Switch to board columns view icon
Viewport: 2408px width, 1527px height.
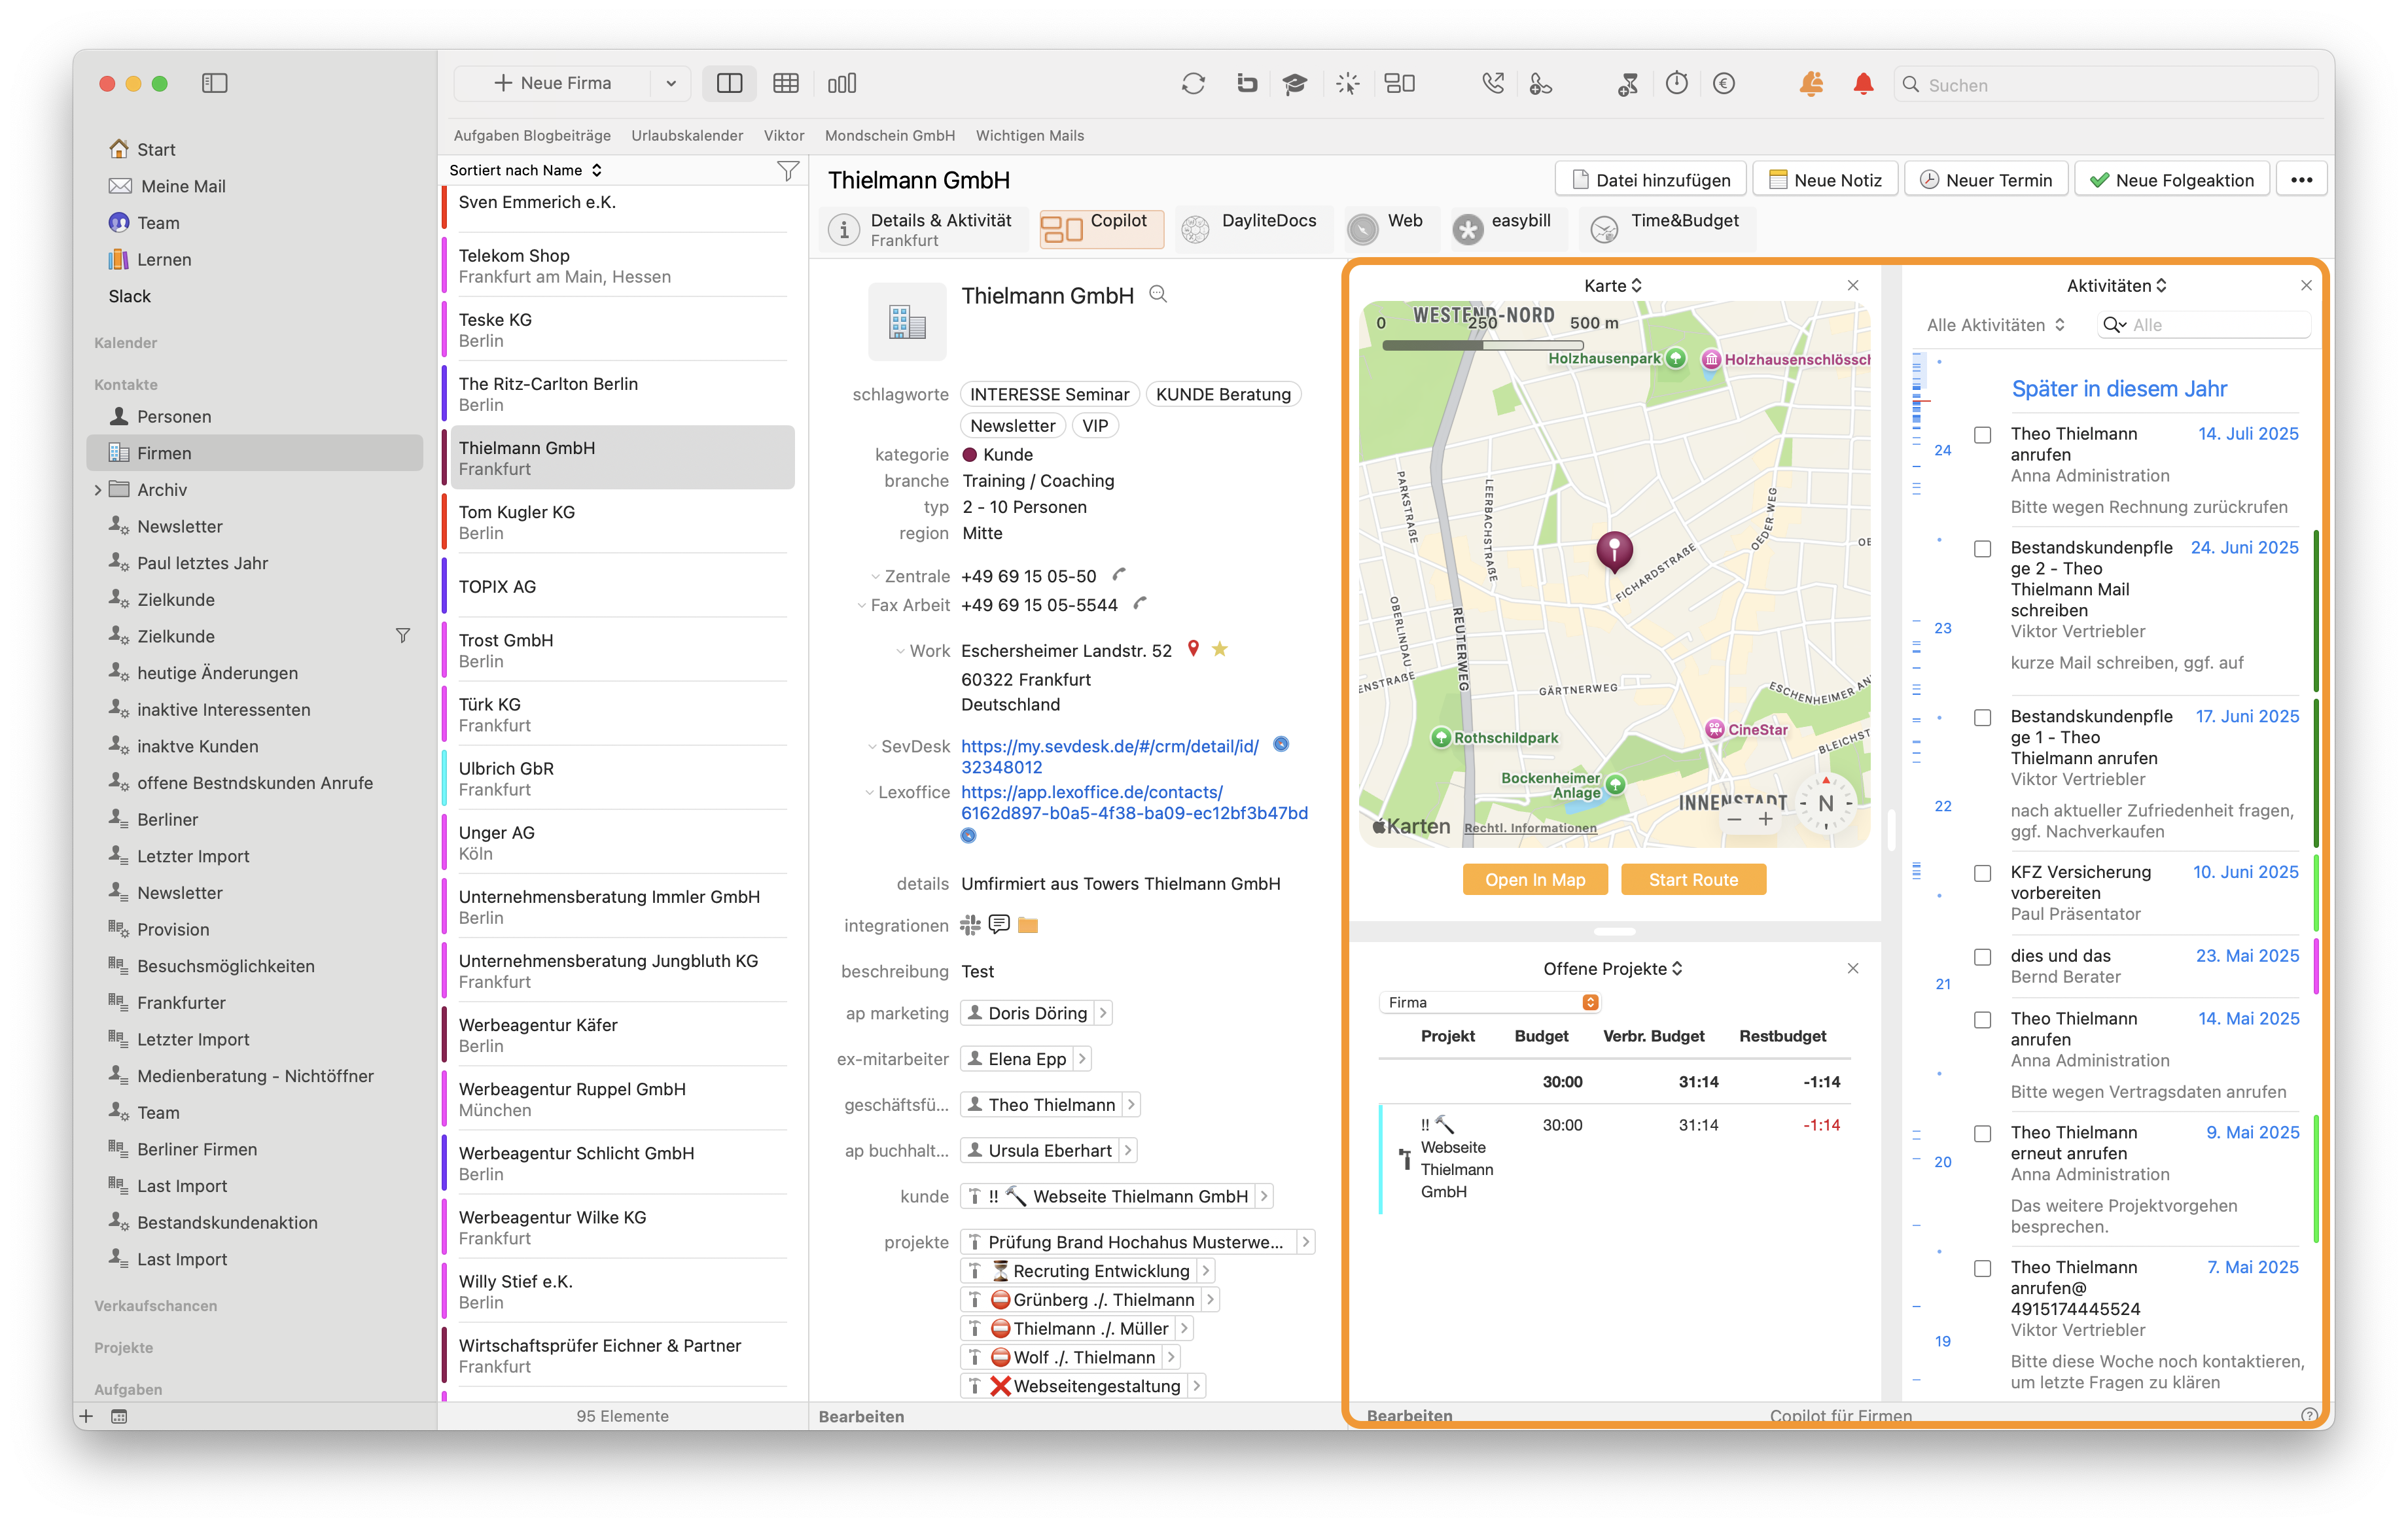pos(842,84)
